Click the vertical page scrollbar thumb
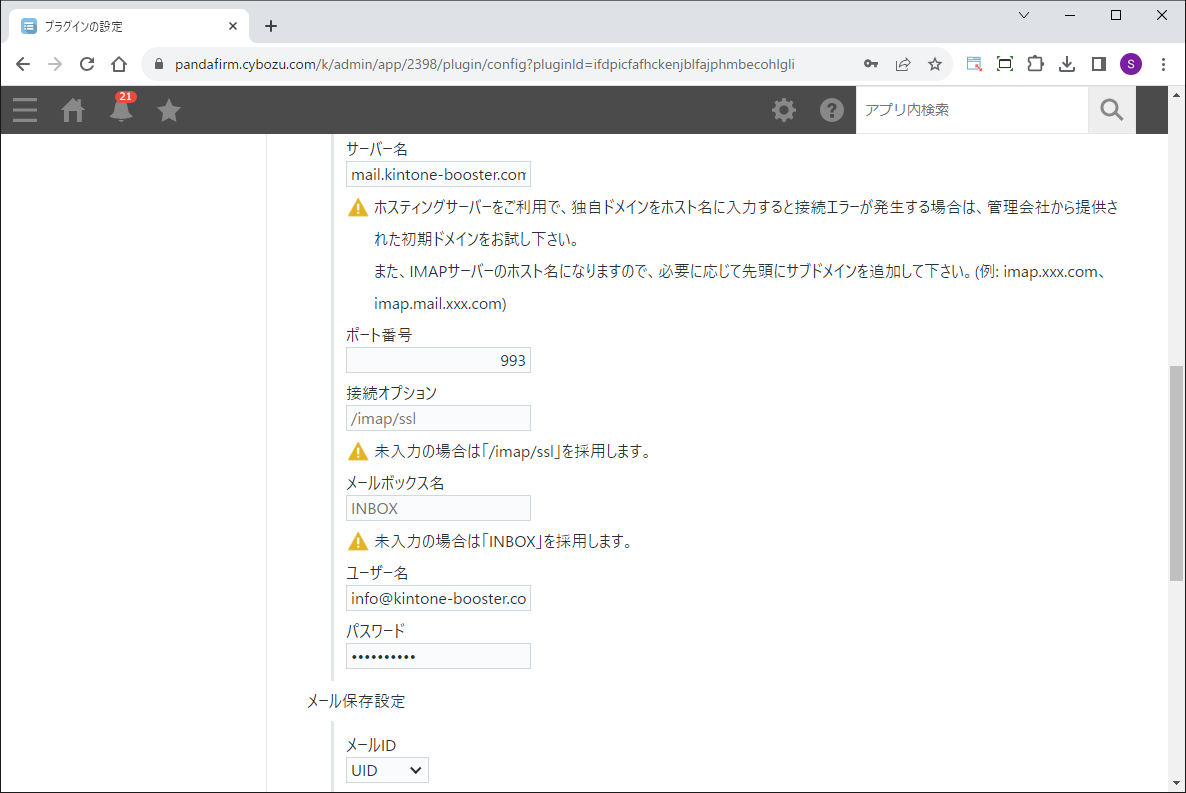1186x793 pixels. (1176, 472)
